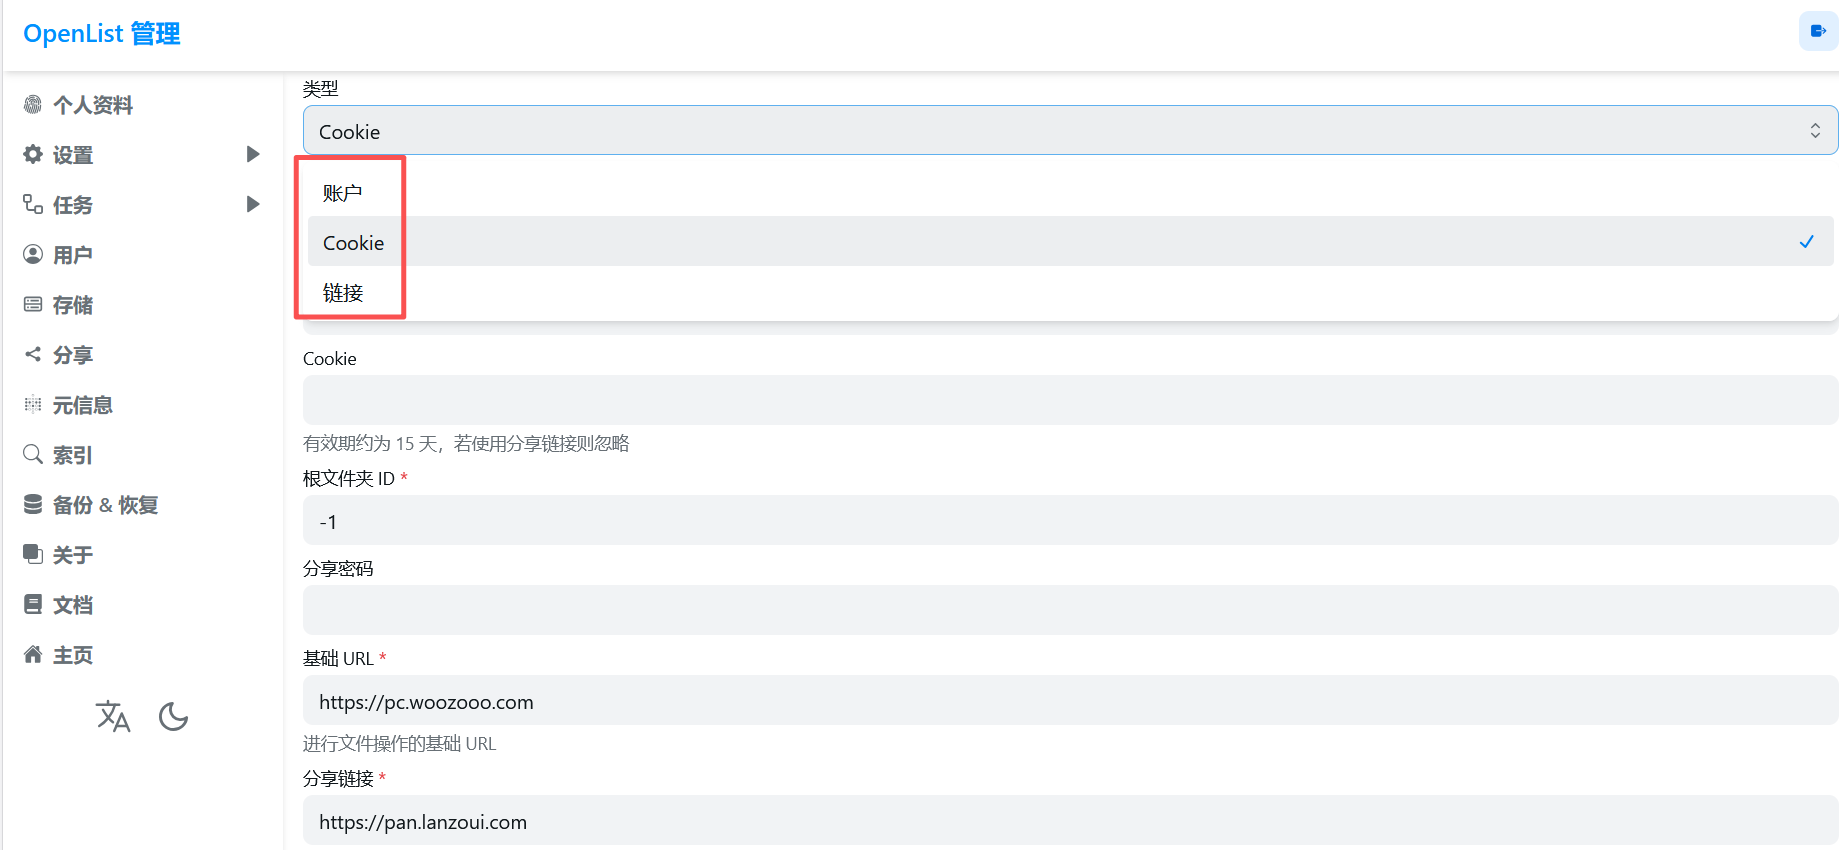This screenshot has width=1839, height=850.
Task: Expand the 设置 submenu arrow
Action: tap(253, 154)
